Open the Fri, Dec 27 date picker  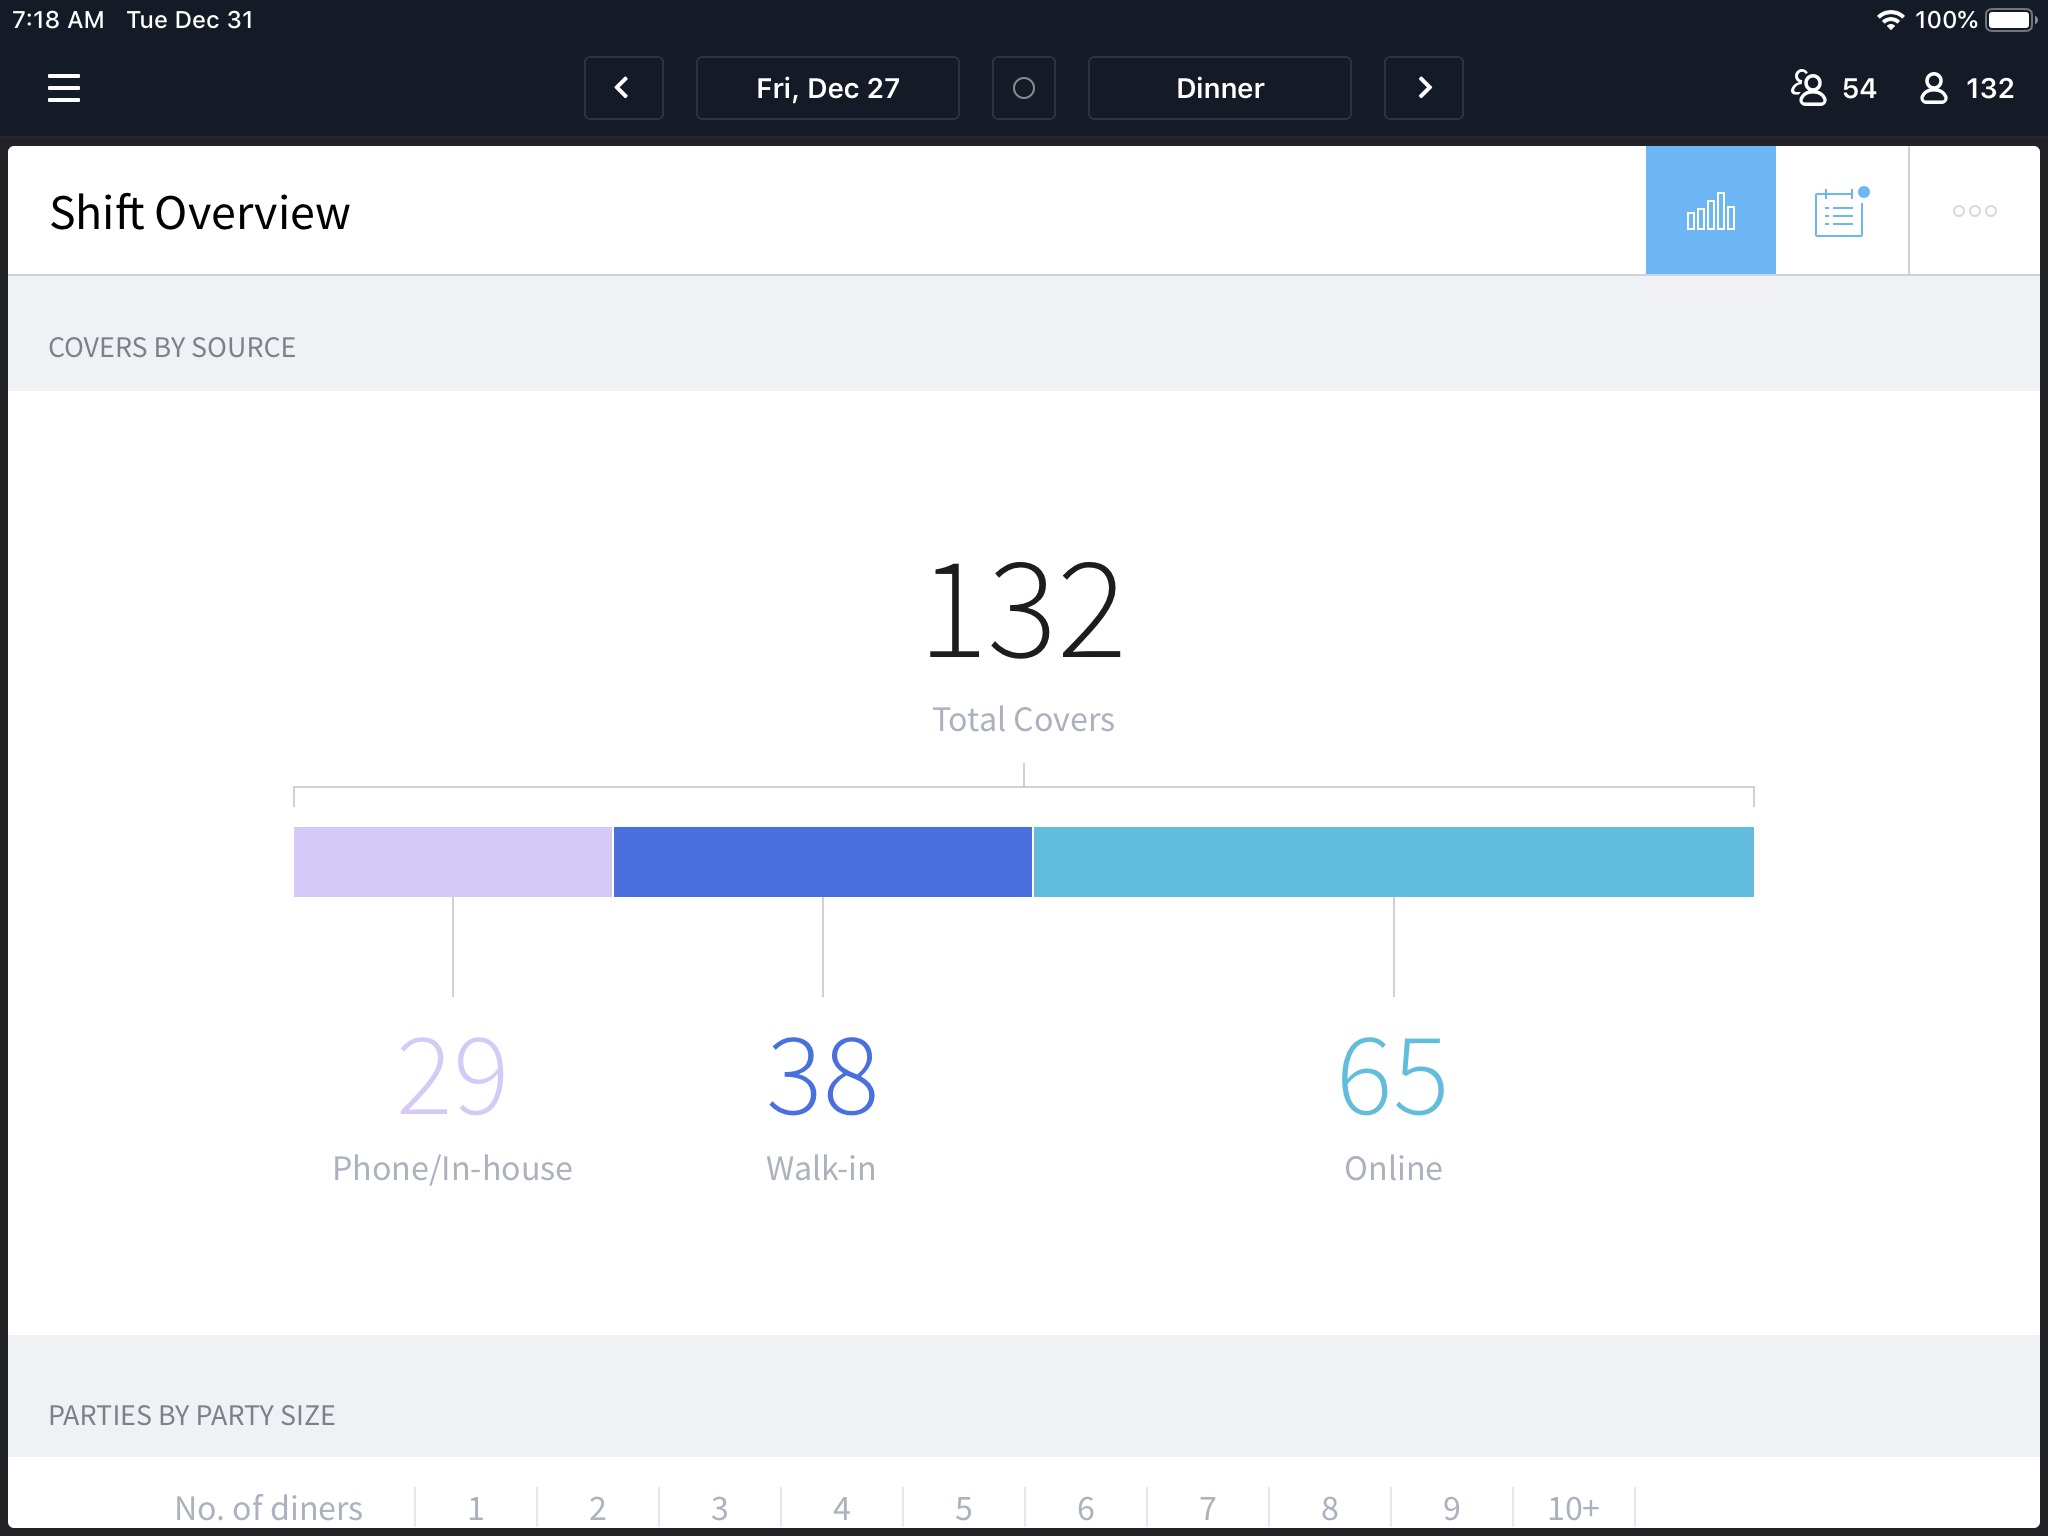point(828,88)
